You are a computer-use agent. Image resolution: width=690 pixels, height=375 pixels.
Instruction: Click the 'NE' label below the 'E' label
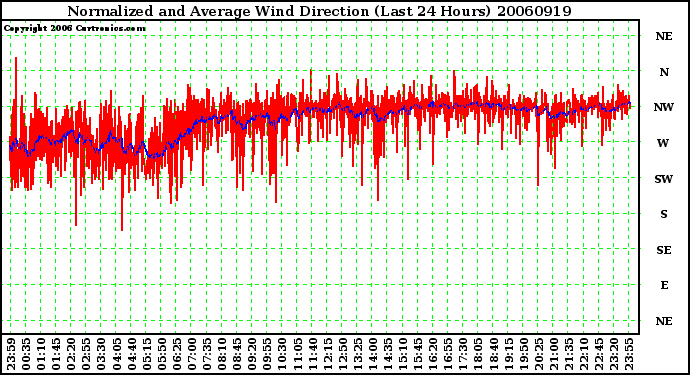(x=664, y=321)
